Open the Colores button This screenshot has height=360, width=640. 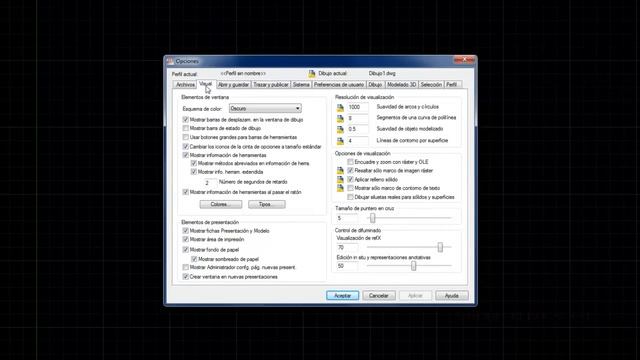pyautogui.click(x=220, y=204)
